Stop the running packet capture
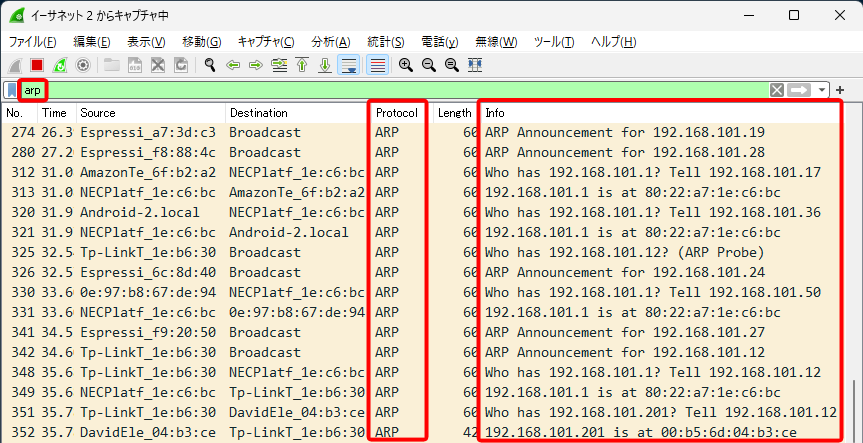Image resolution: width=863 pixels, height=443 pixels. [37, 65]
